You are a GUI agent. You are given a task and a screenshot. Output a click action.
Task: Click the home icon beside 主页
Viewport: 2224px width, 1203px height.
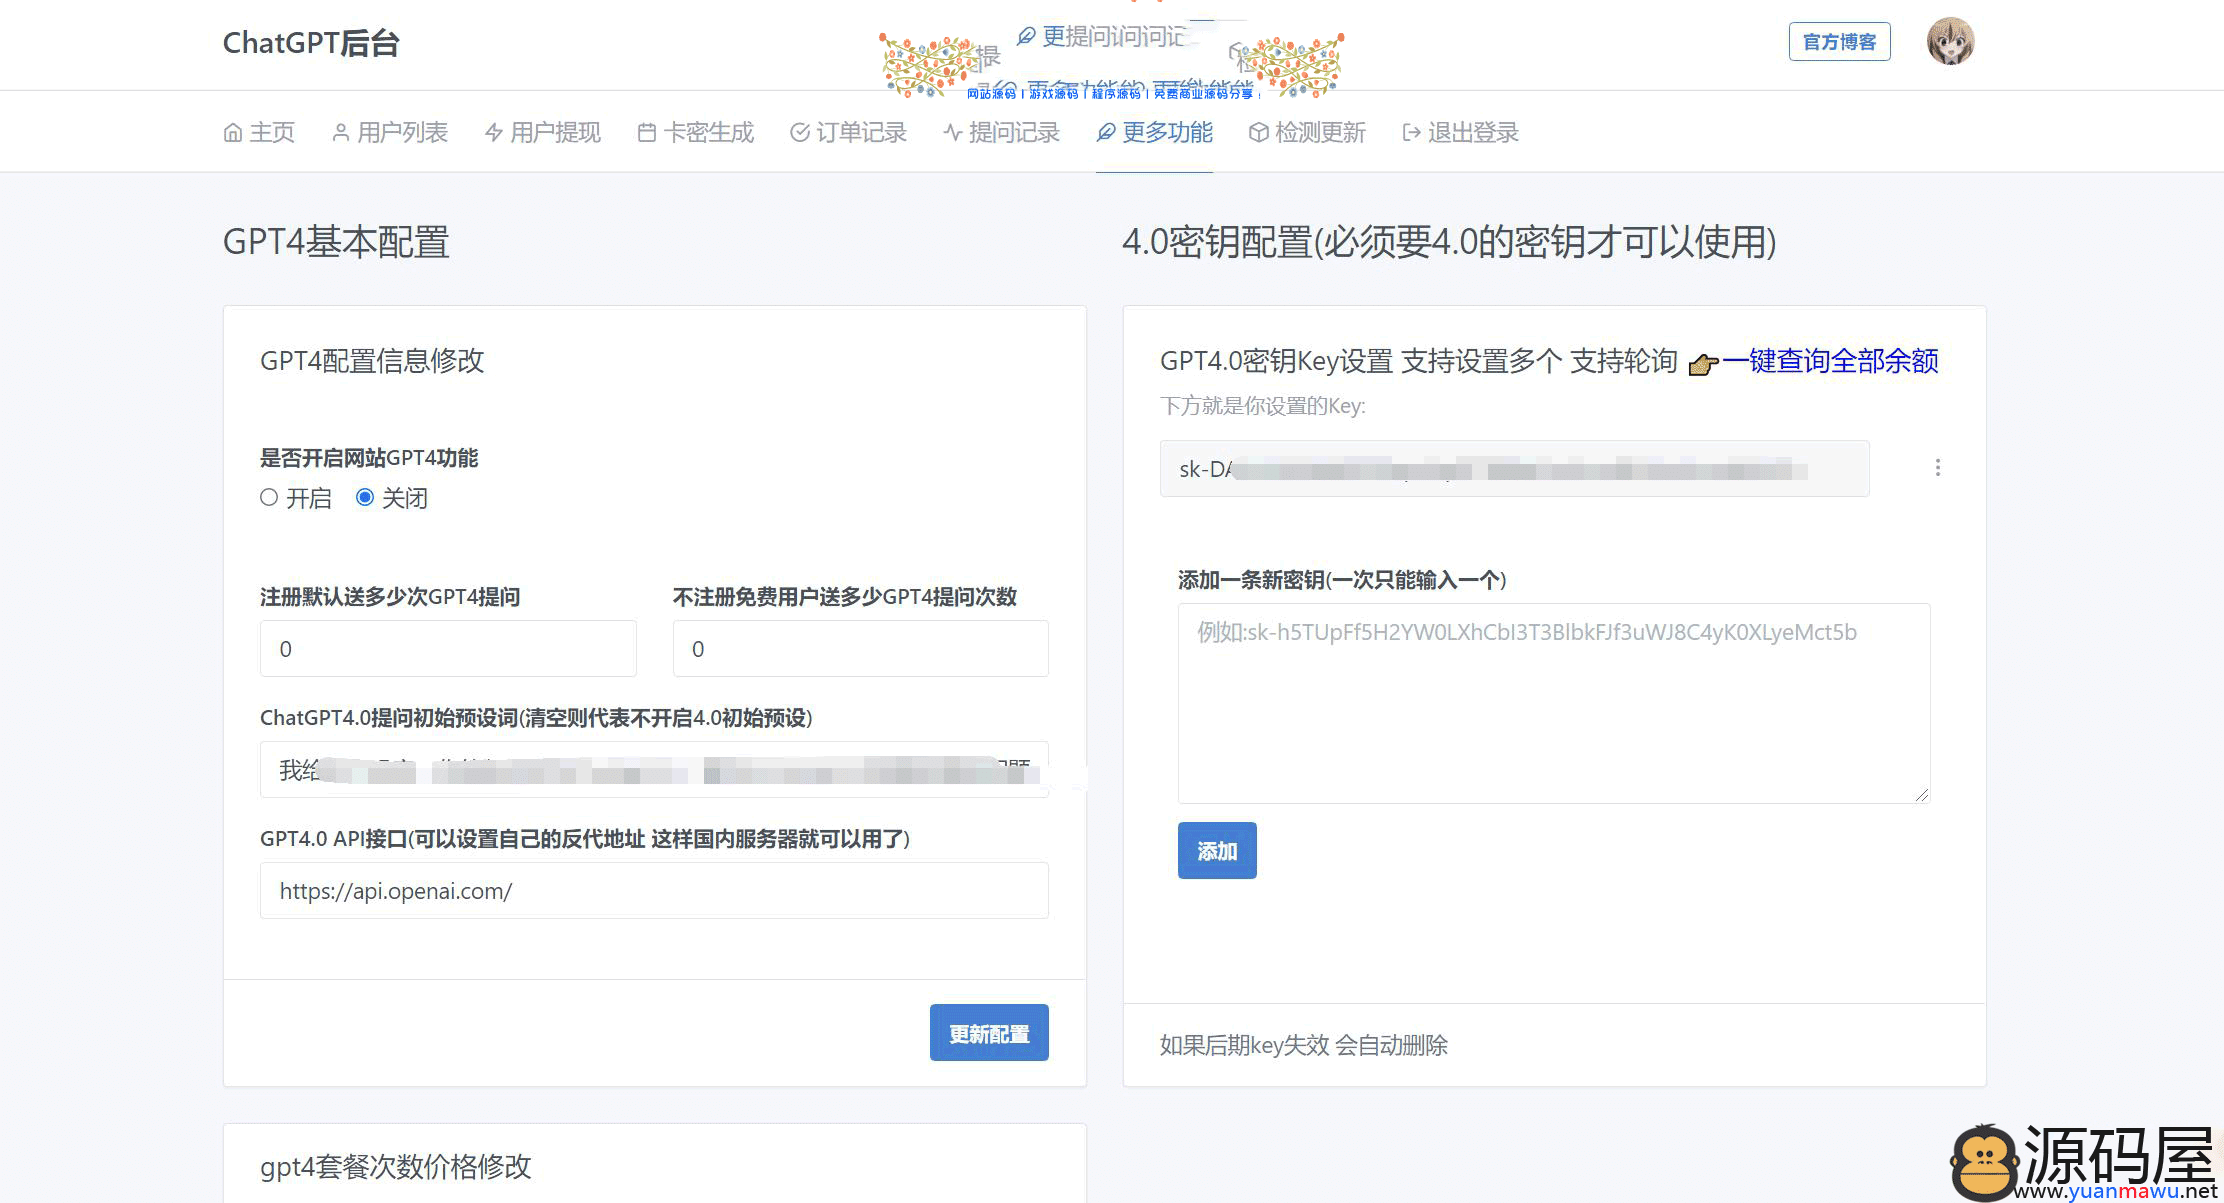click(232, 132)
